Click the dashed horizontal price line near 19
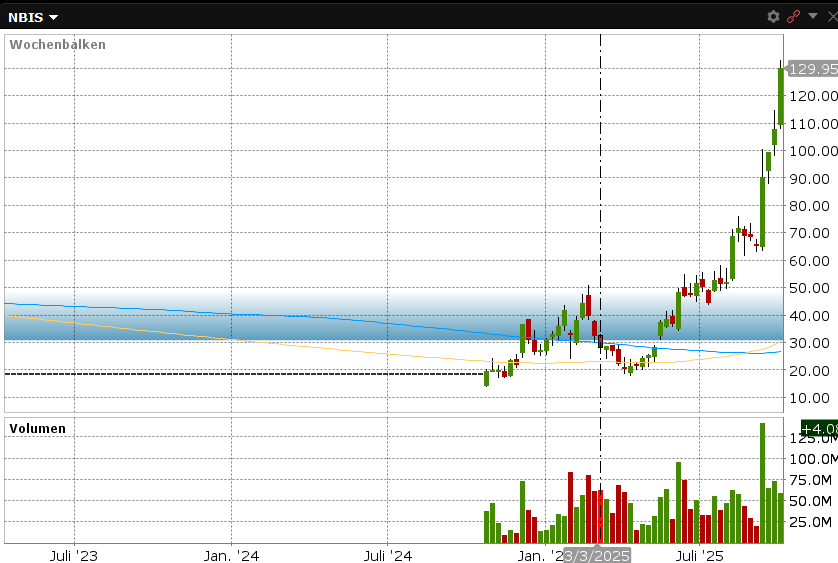Viewport: 838px width, 563px height. coord(244,374)
